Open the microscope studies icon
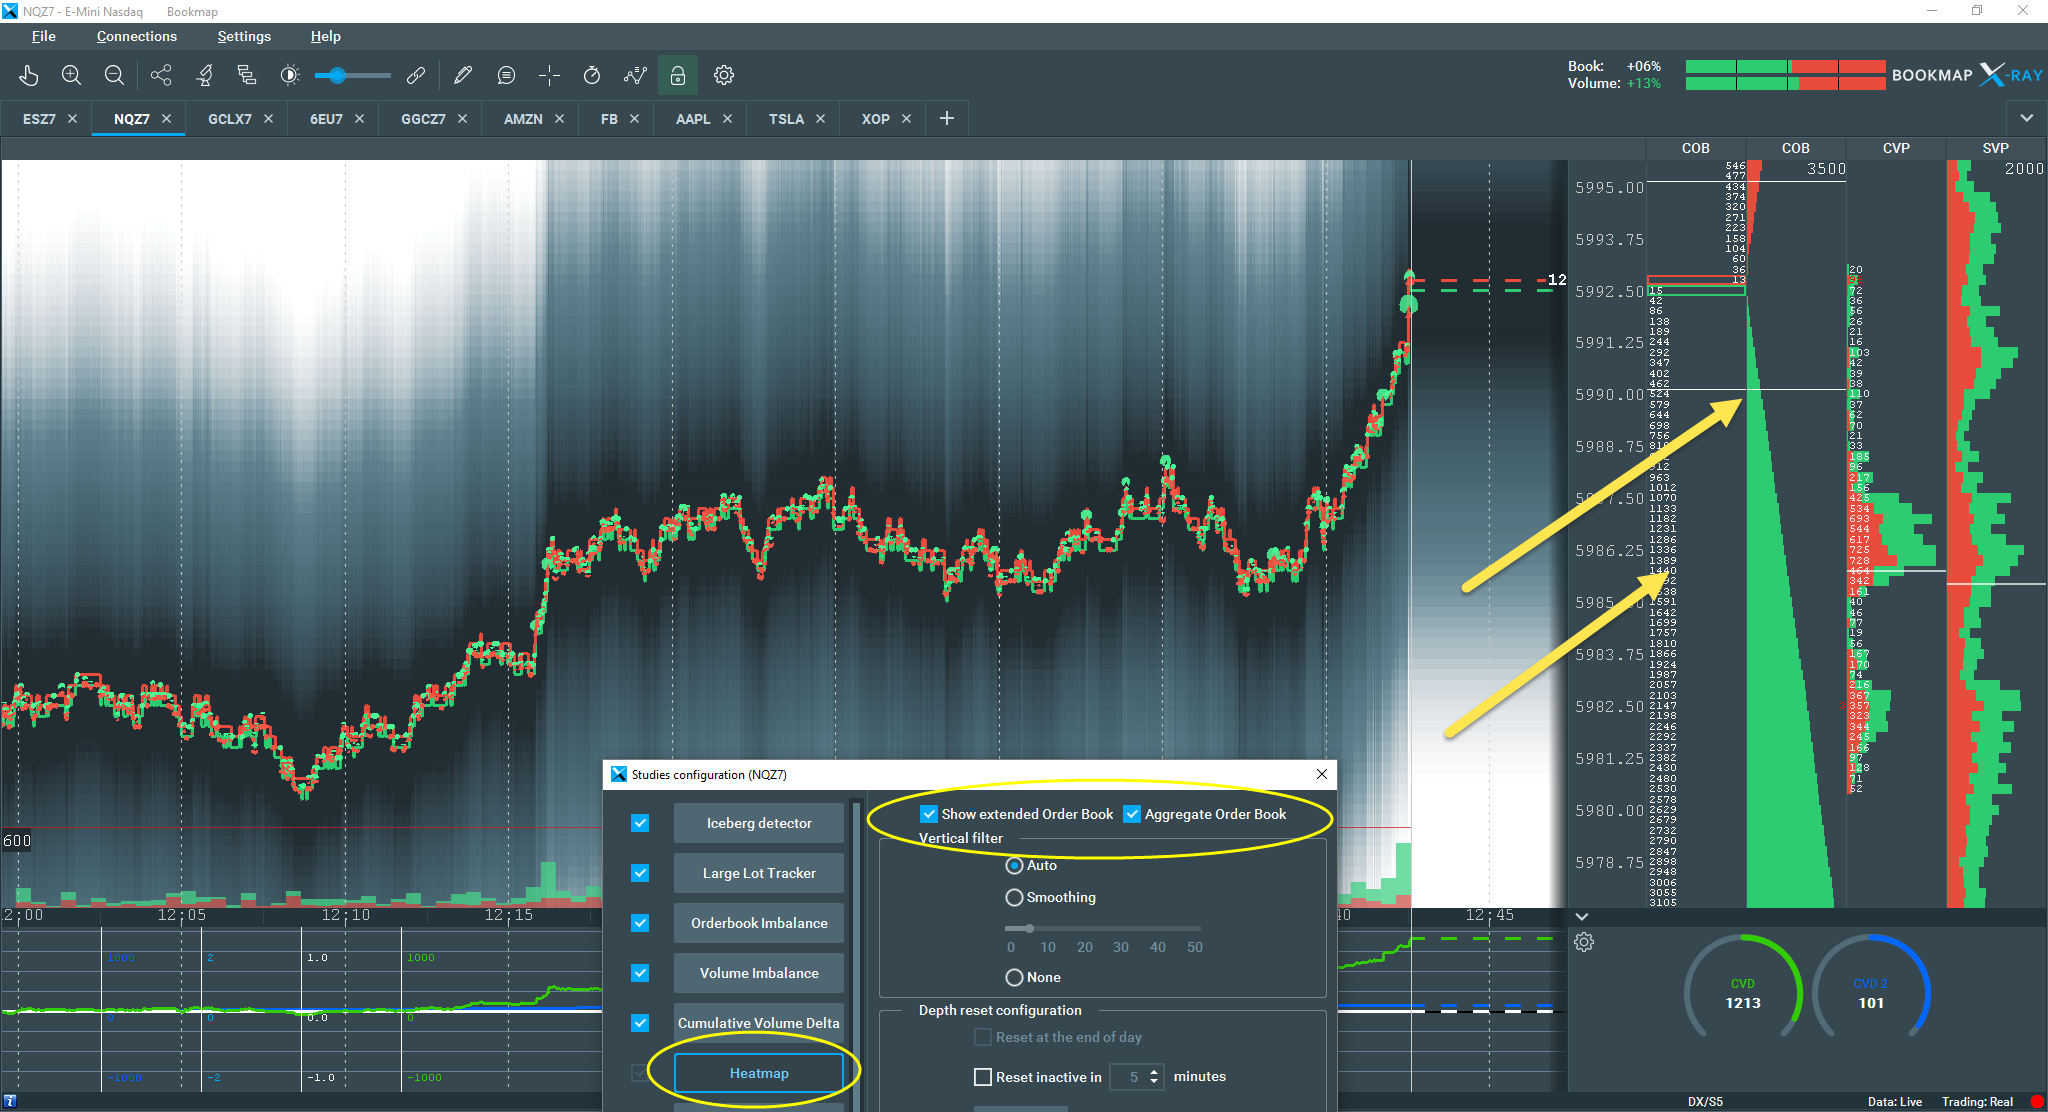The image size is (2048, 1112). click(x=204, y=75)
